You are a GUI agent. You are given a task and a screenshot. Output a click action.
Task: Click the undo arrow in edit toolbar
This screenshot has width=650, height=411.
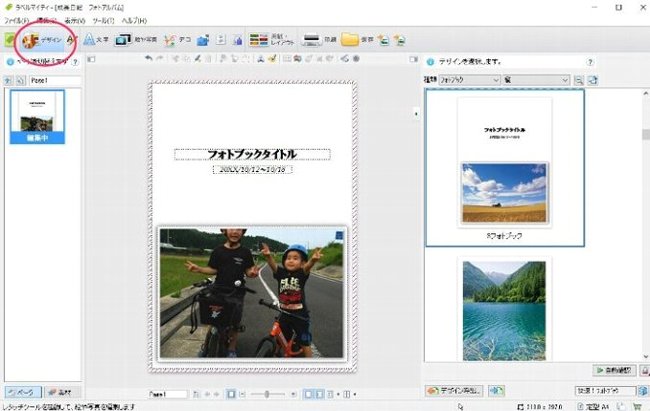pos(149,58)
